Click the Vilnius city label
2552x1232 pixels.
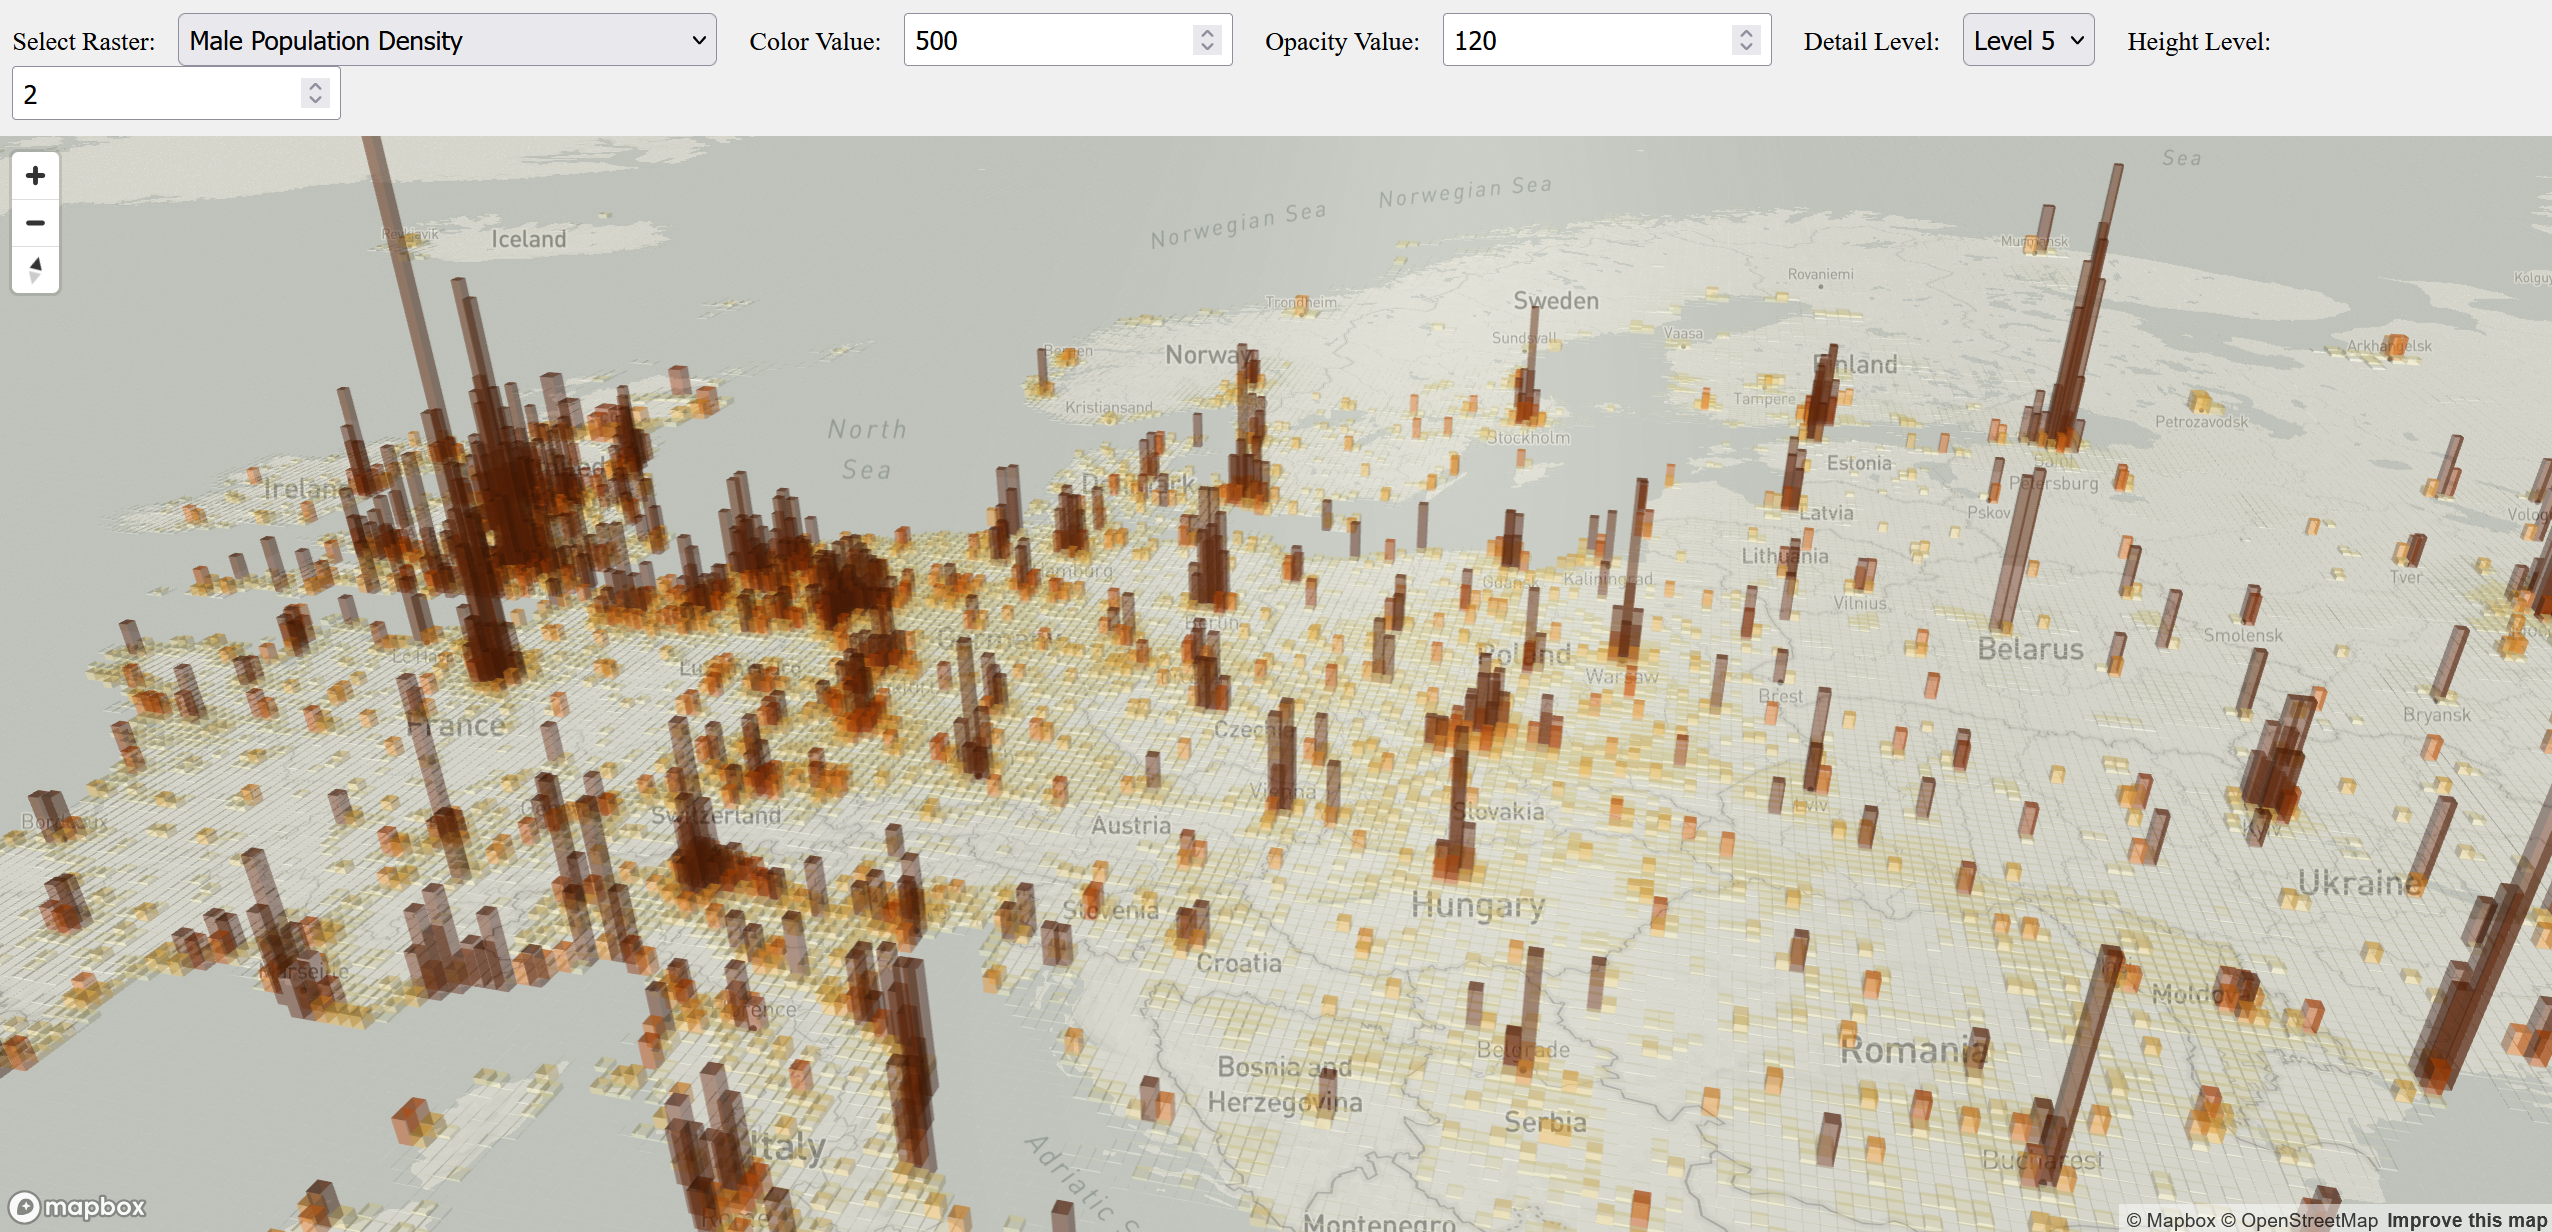pyautogui.click(x=1860, y=603)
